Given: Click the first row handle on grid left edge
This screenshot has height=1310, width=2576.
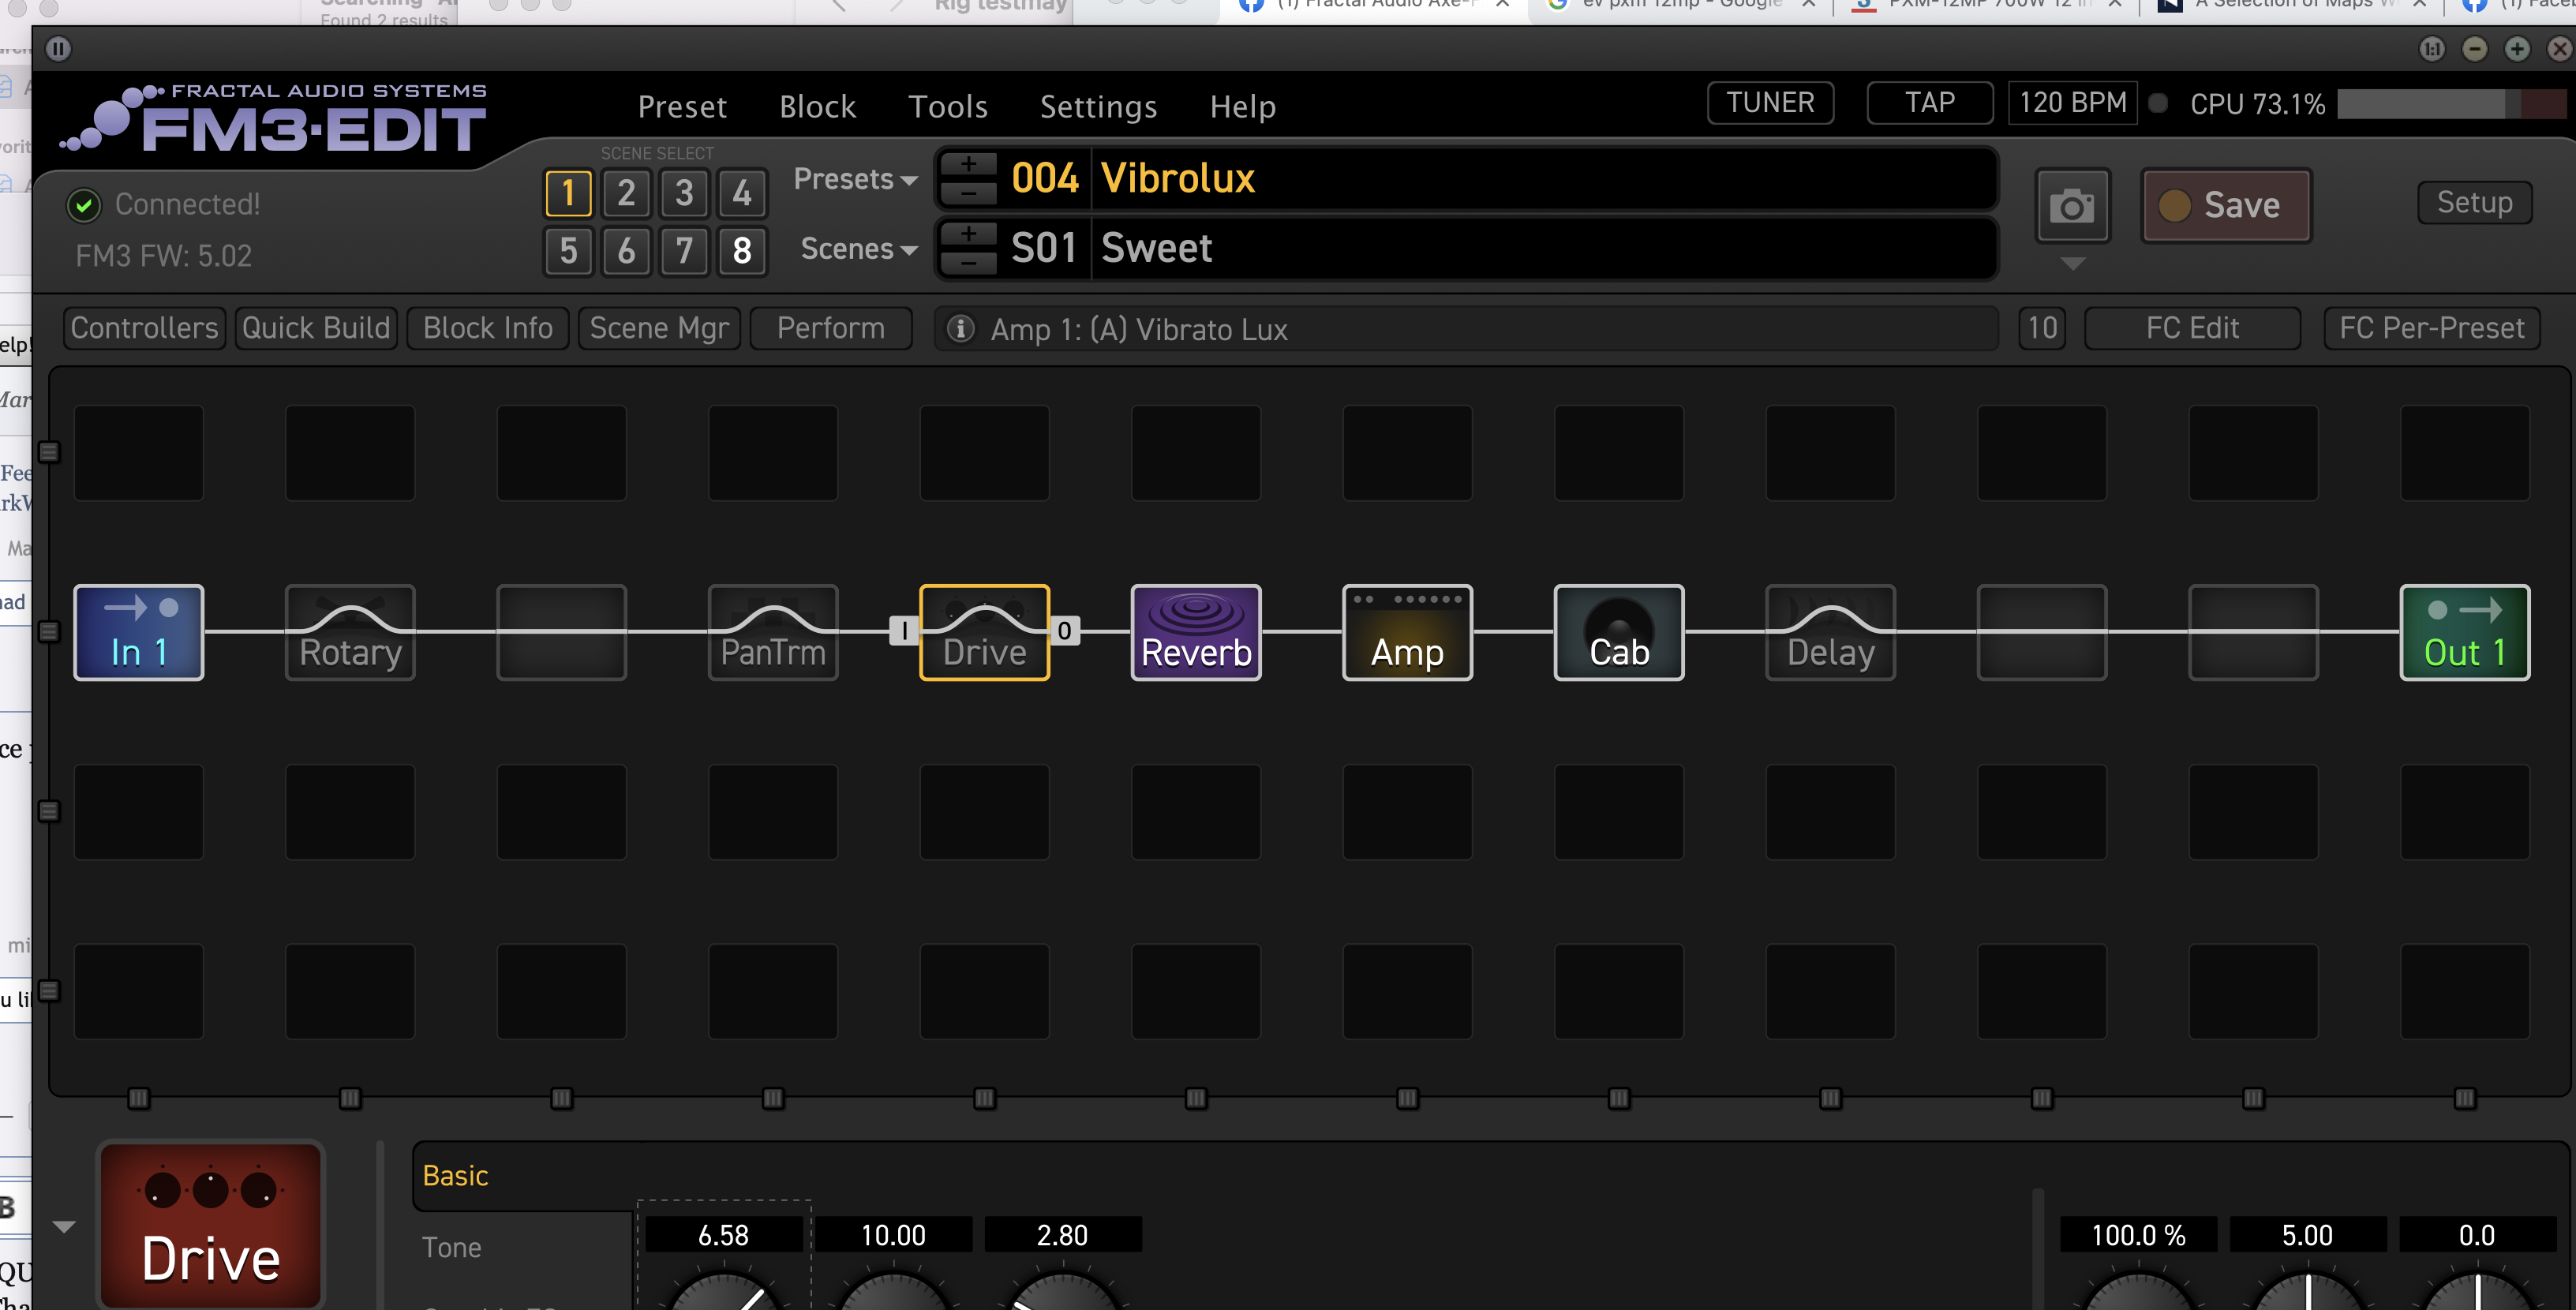Looking at the screenshot, I should tap(48, 452).
